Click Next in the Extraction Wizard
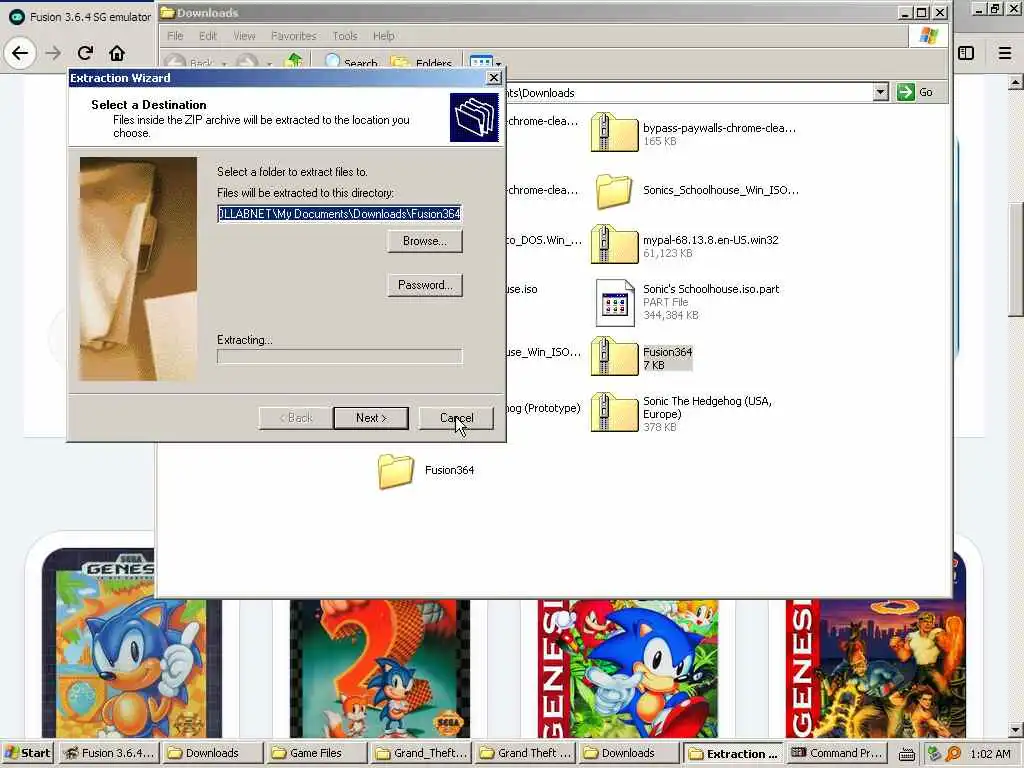The image size is (1024, 768). [x=371, y=418]
